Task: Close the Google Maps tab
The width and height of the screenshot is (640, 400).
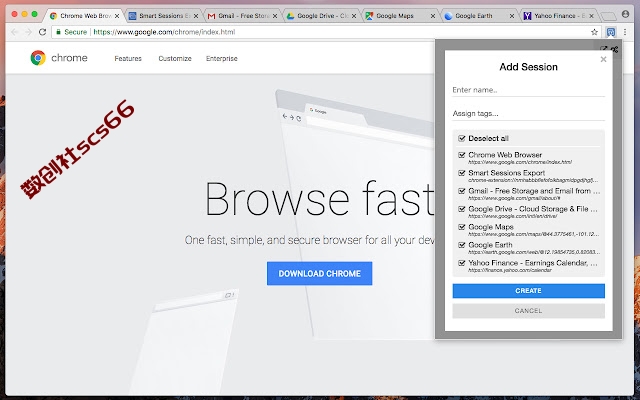Action: (433, 16)
